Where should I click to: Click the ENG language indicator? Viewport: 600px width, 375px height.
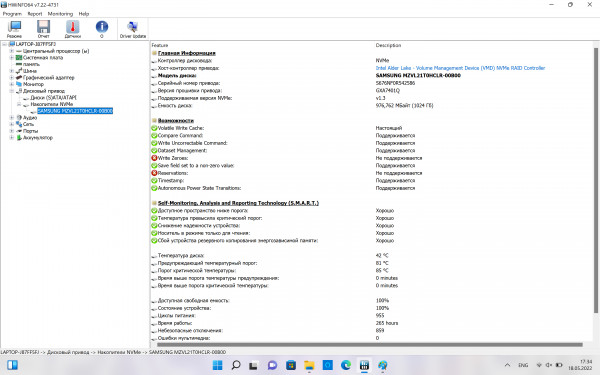pyautogui.click(x=523, y=365)
